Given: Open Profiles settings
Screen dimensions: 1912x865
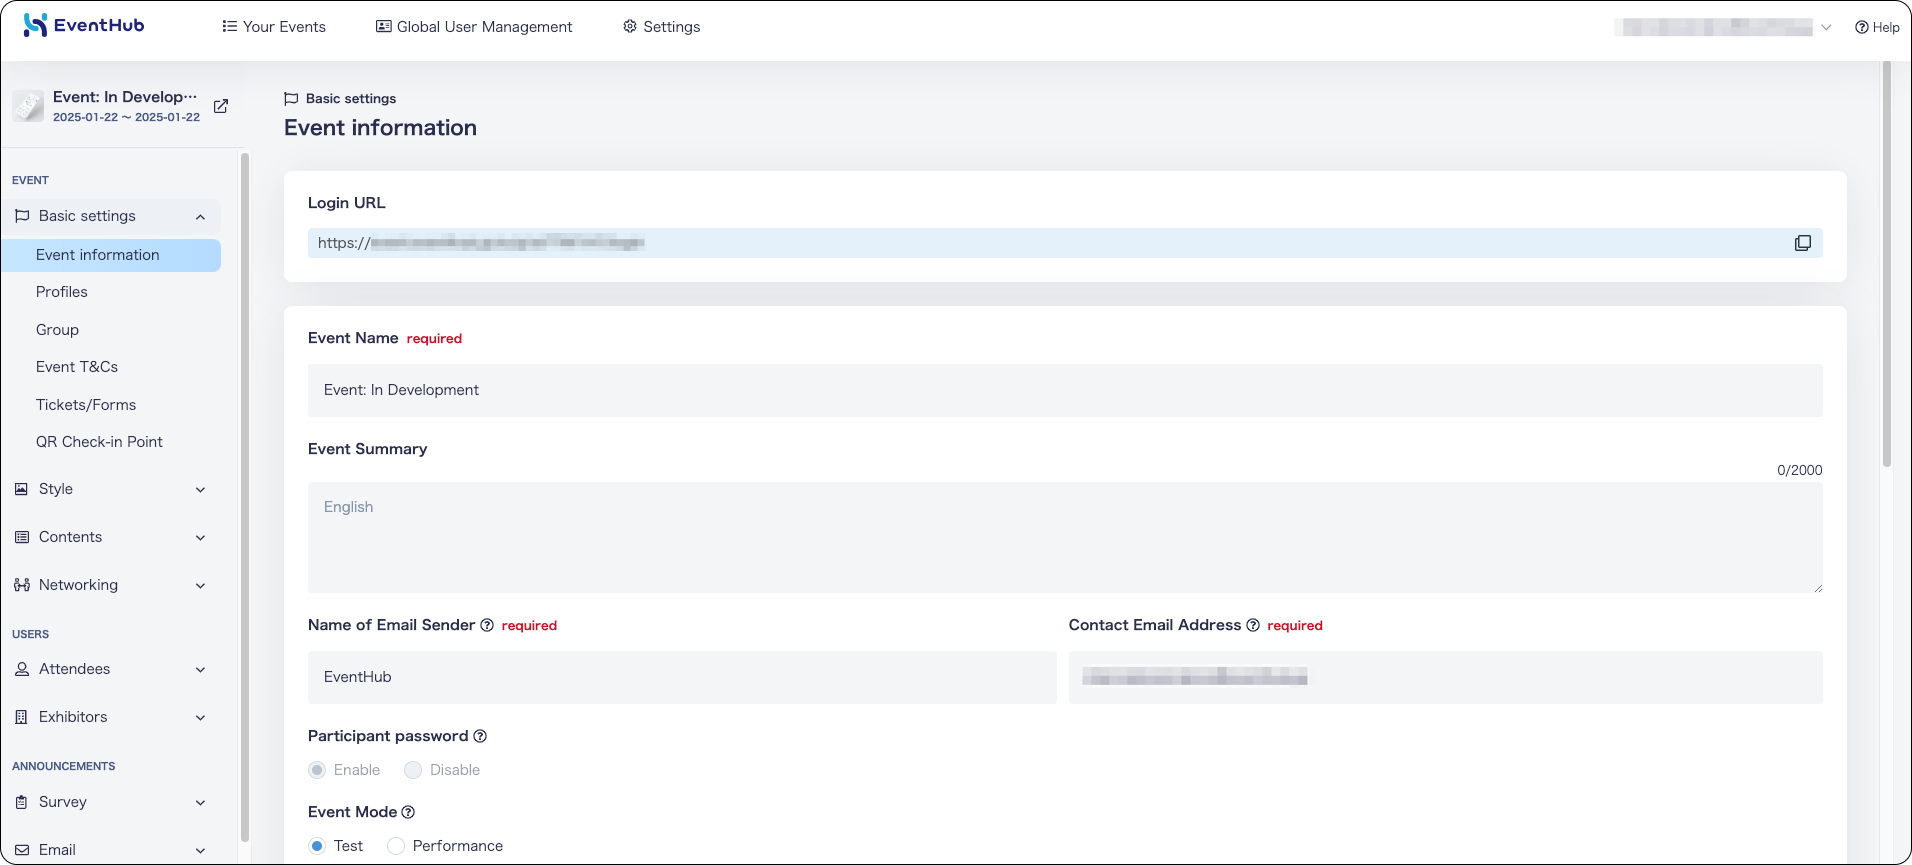Looking at the screenshot, I should tap(62, 292).
